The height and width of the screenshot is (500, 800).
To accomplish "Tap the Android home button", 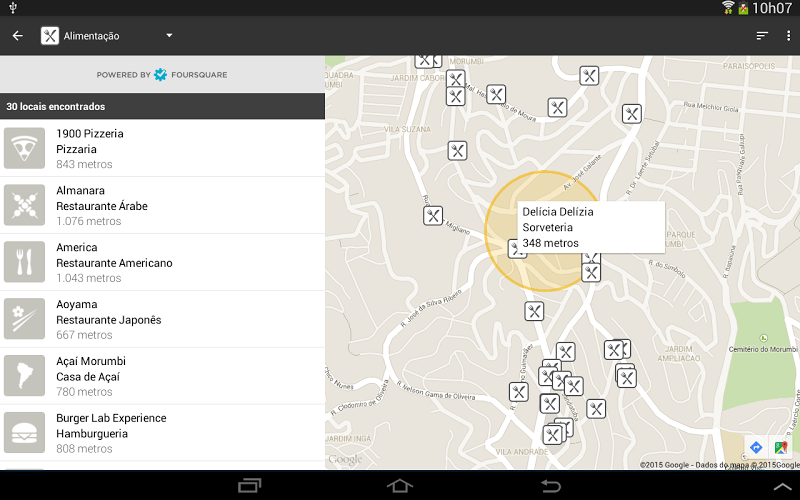I will (x=399, y=485).
